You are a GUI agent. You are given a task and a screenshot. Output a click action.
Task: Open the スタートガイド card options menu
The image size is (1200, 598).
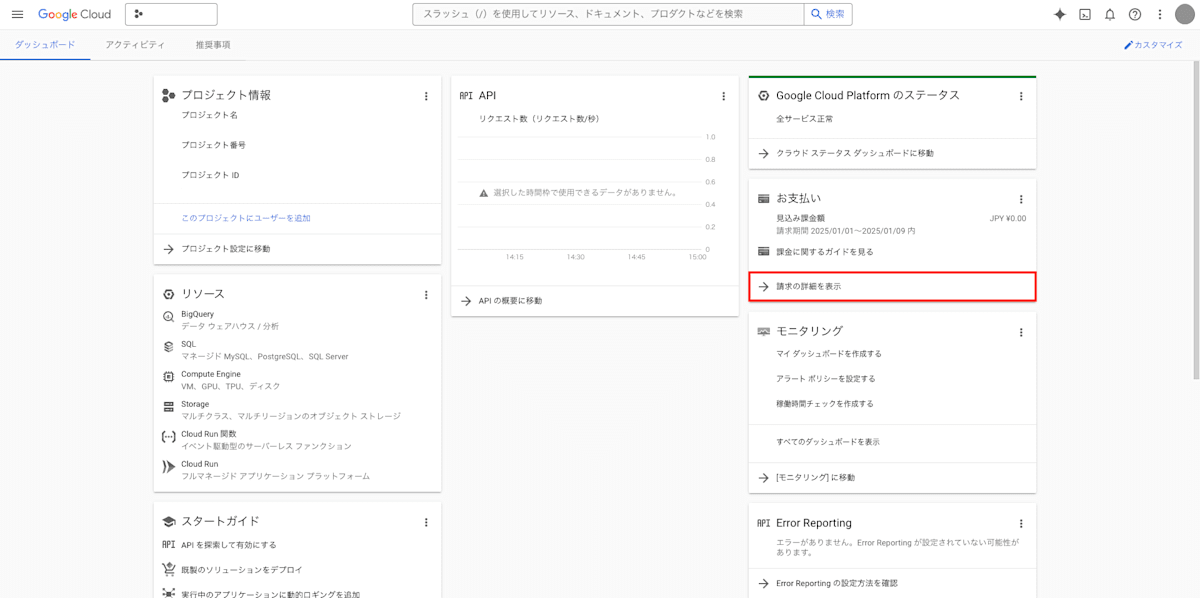pos(426,522)
